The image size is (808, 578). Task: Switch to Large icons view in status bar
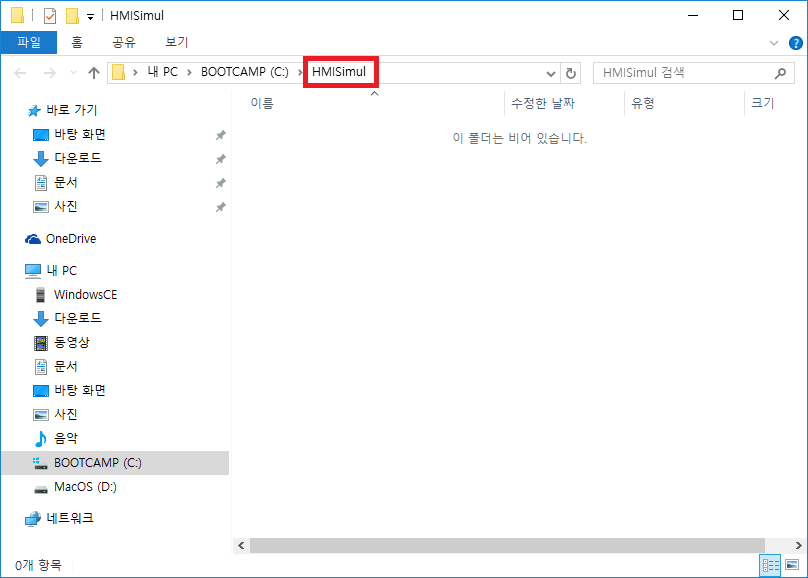click(x=794, y=565)
